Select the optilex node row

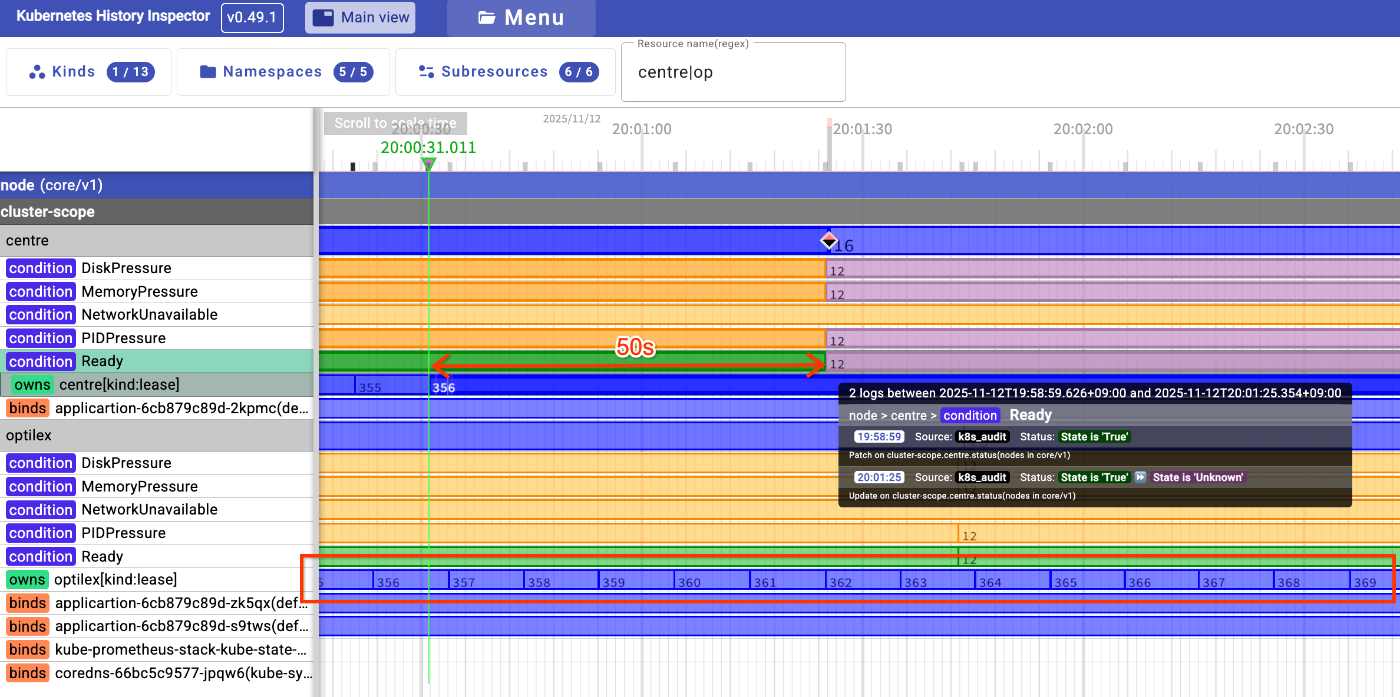(x=158, y=436)
